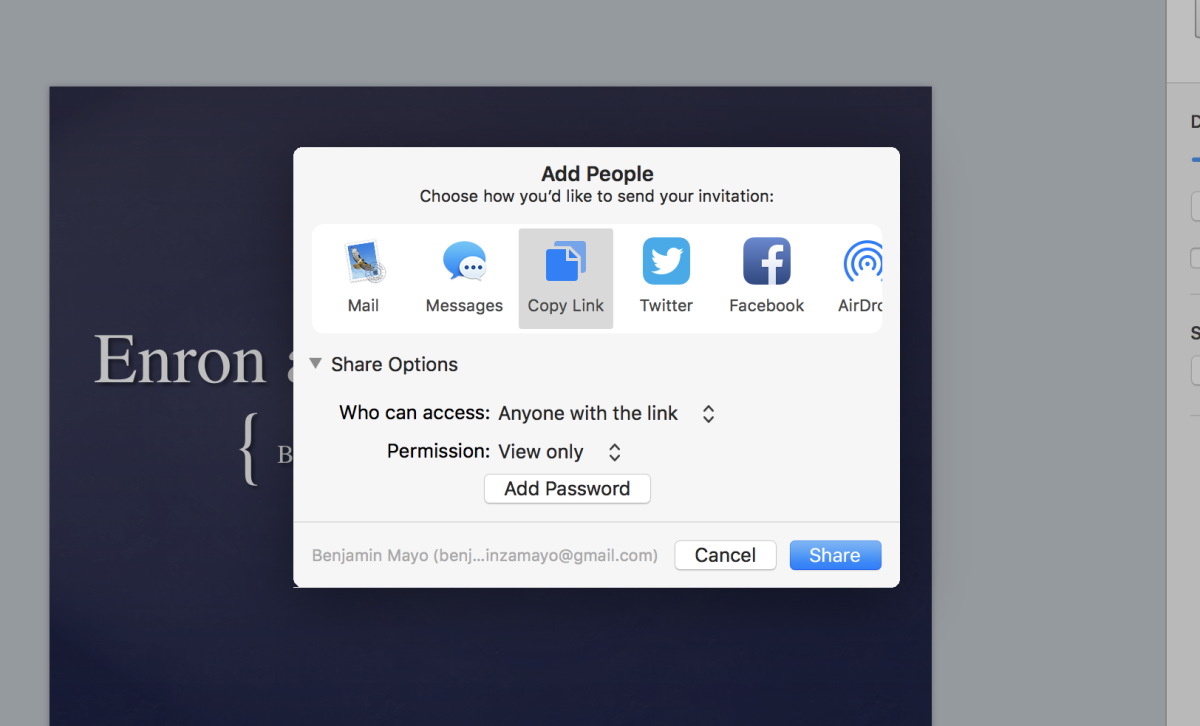Viewport: 1200px width, 726px height.
Task: Toggle the partially visible inspector checkbox
Action: (x=1195, y=258)
